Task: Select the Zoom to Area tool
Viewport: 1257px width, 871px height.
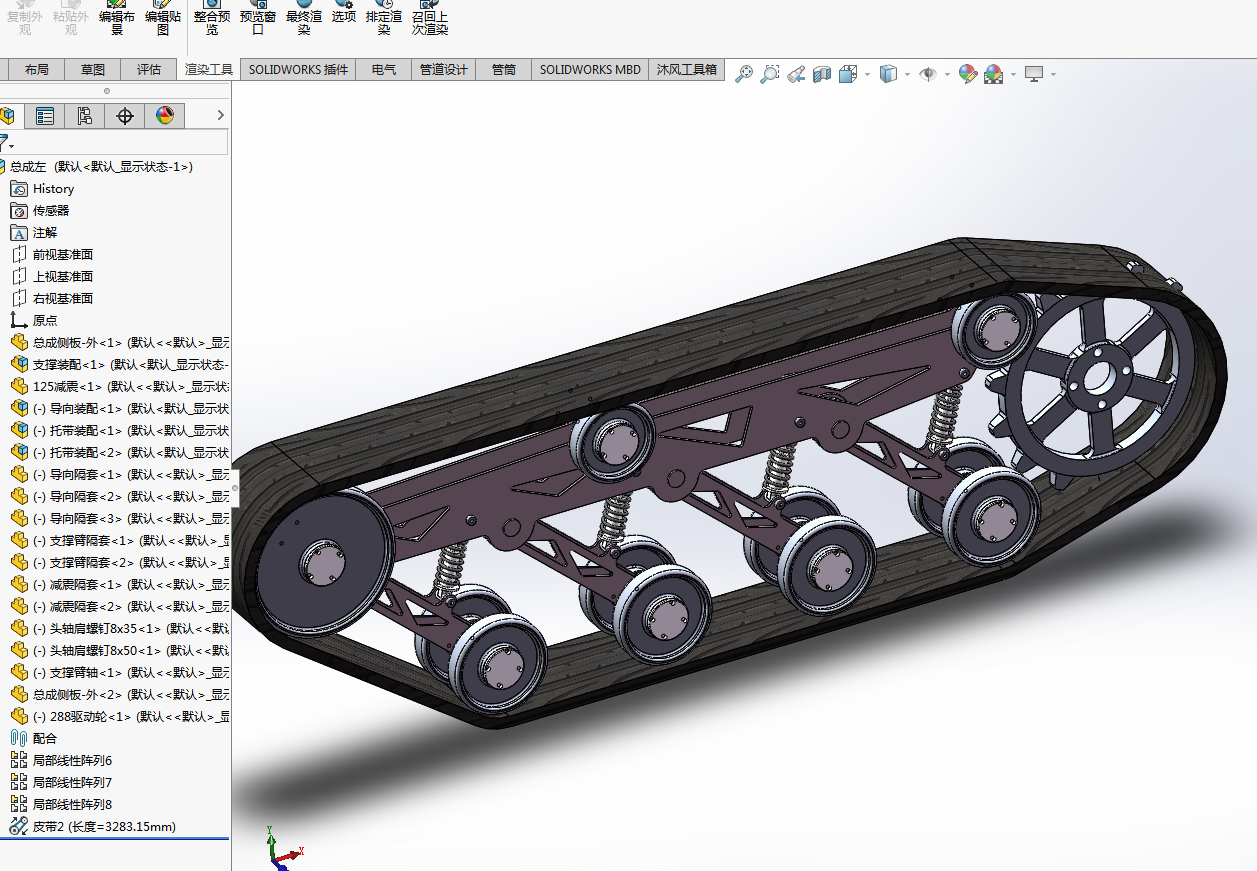Action: (769, 74)
